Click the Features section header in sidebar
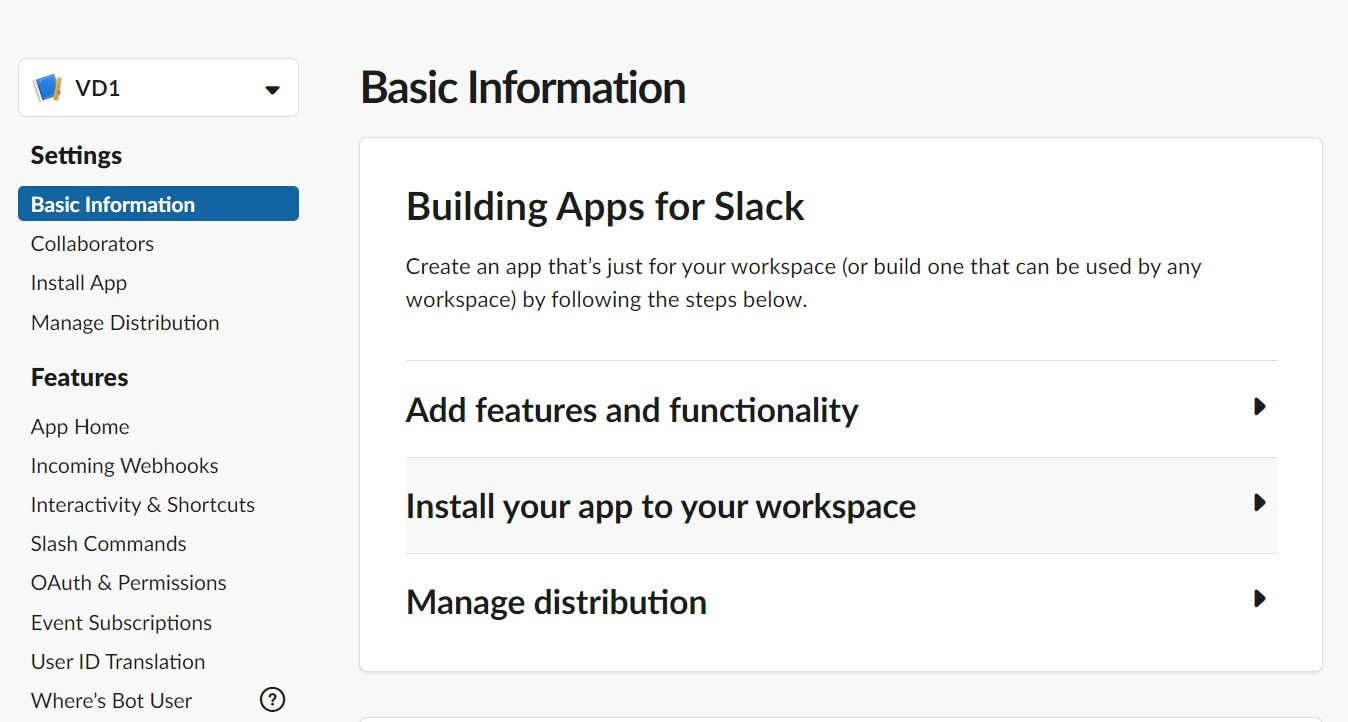Viewport: 1348px width, 722px height. click(x=80, y=378)
